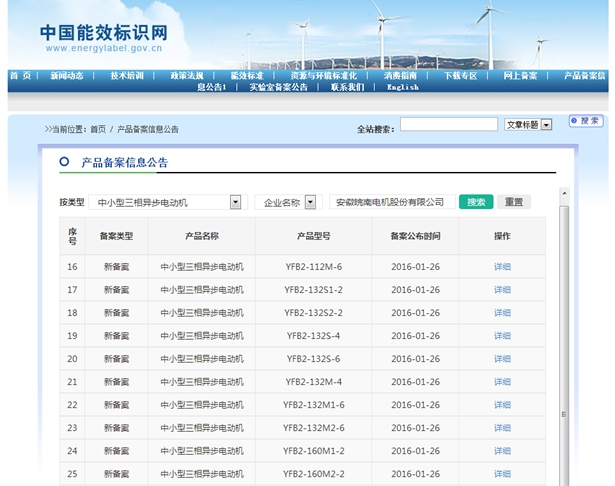View 详细 for YFB2-112M-6 row

pyautogui.click(x=502, y=267)
